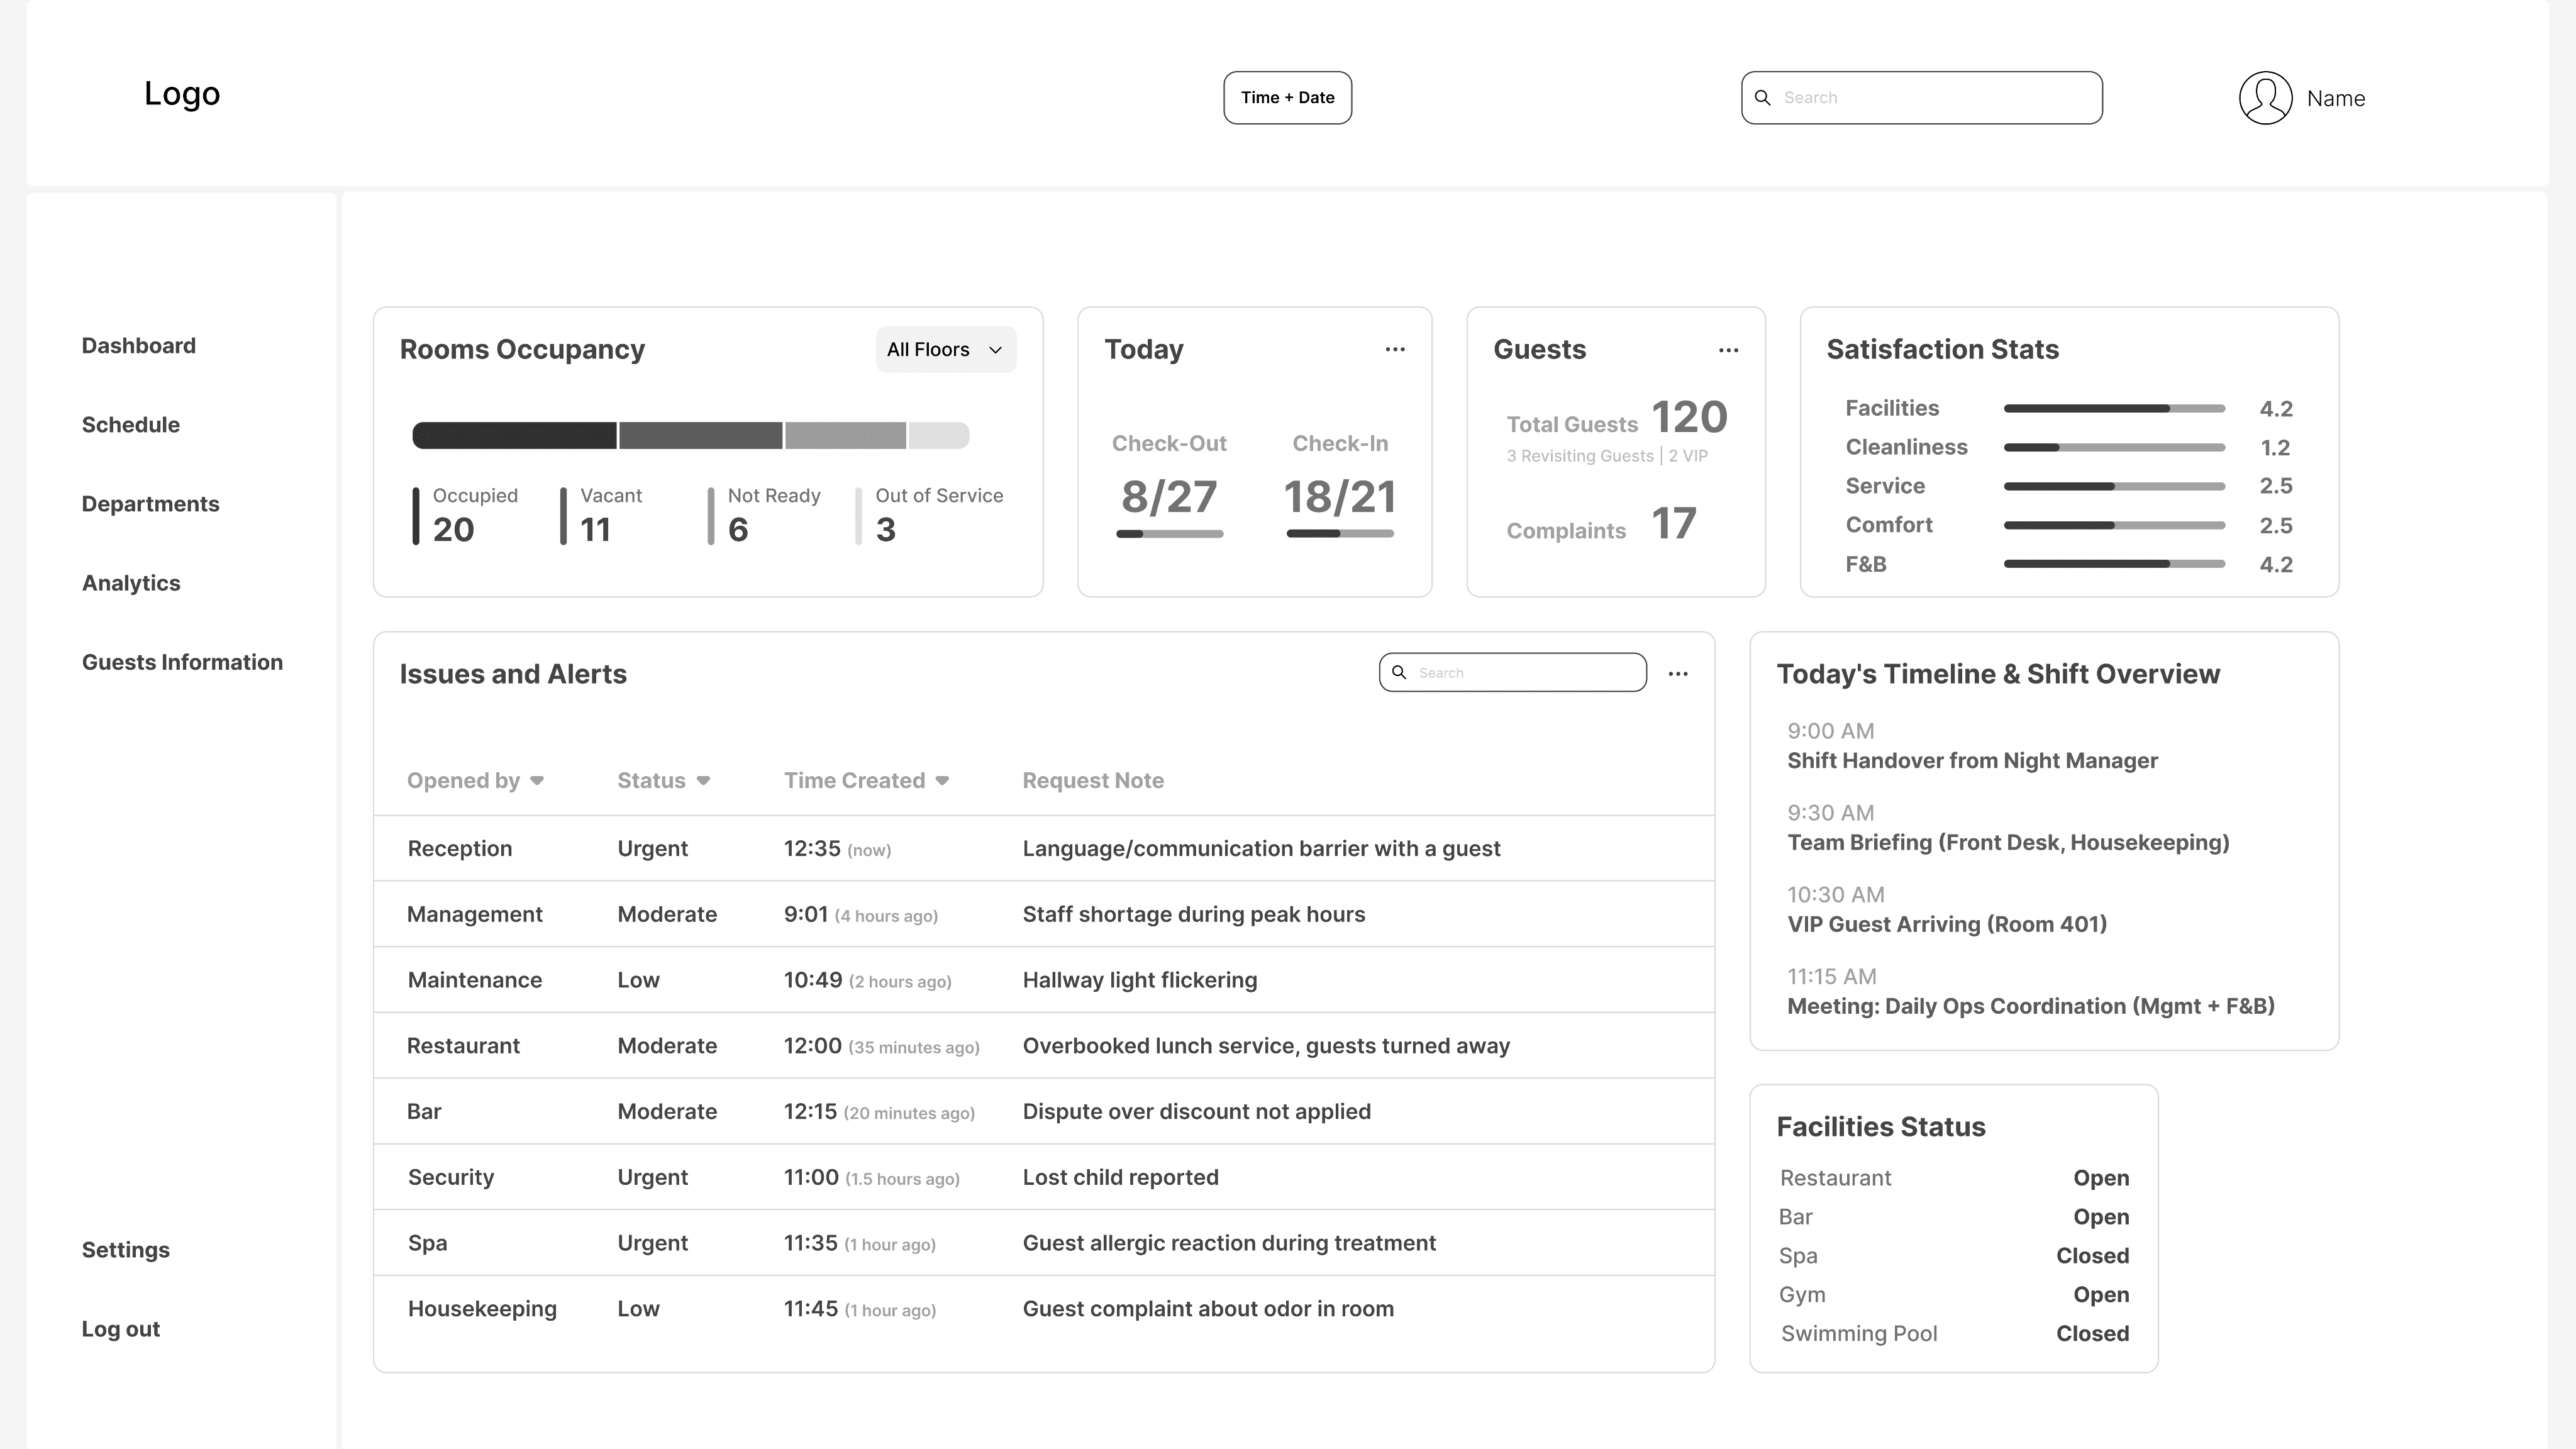Viewport: 2576px width, 1449px height.
Task: Click Log out in the sidebar
Action: pos(120,1329)
